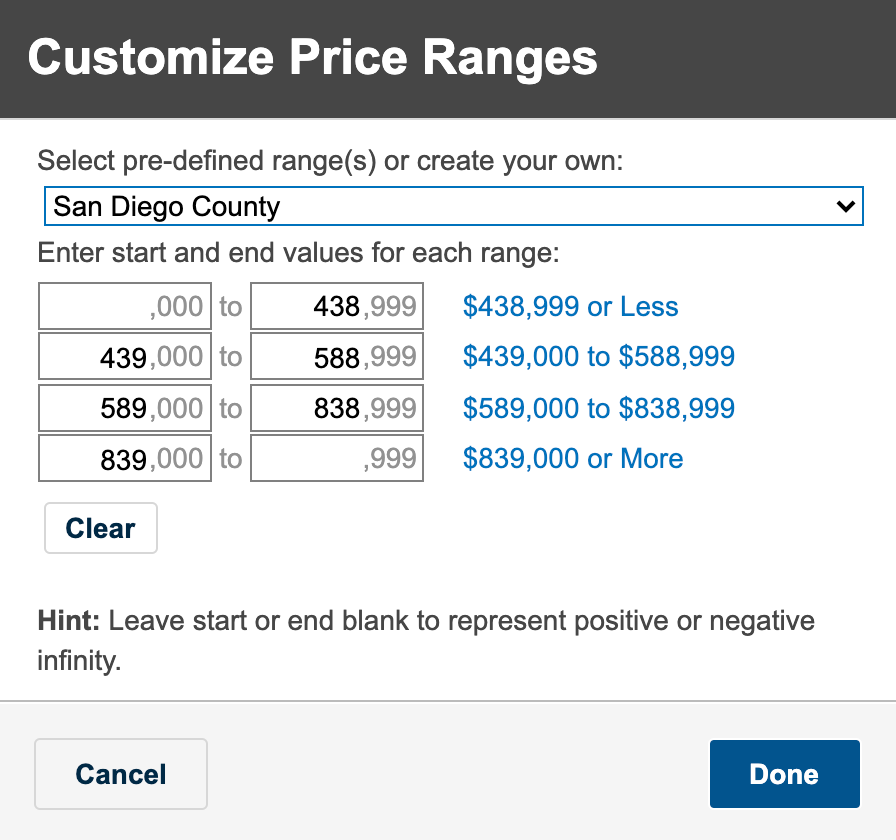This screenshot has width=896, height=840.
Task: Edit the 589 start value field
Action: click(125, 408)
